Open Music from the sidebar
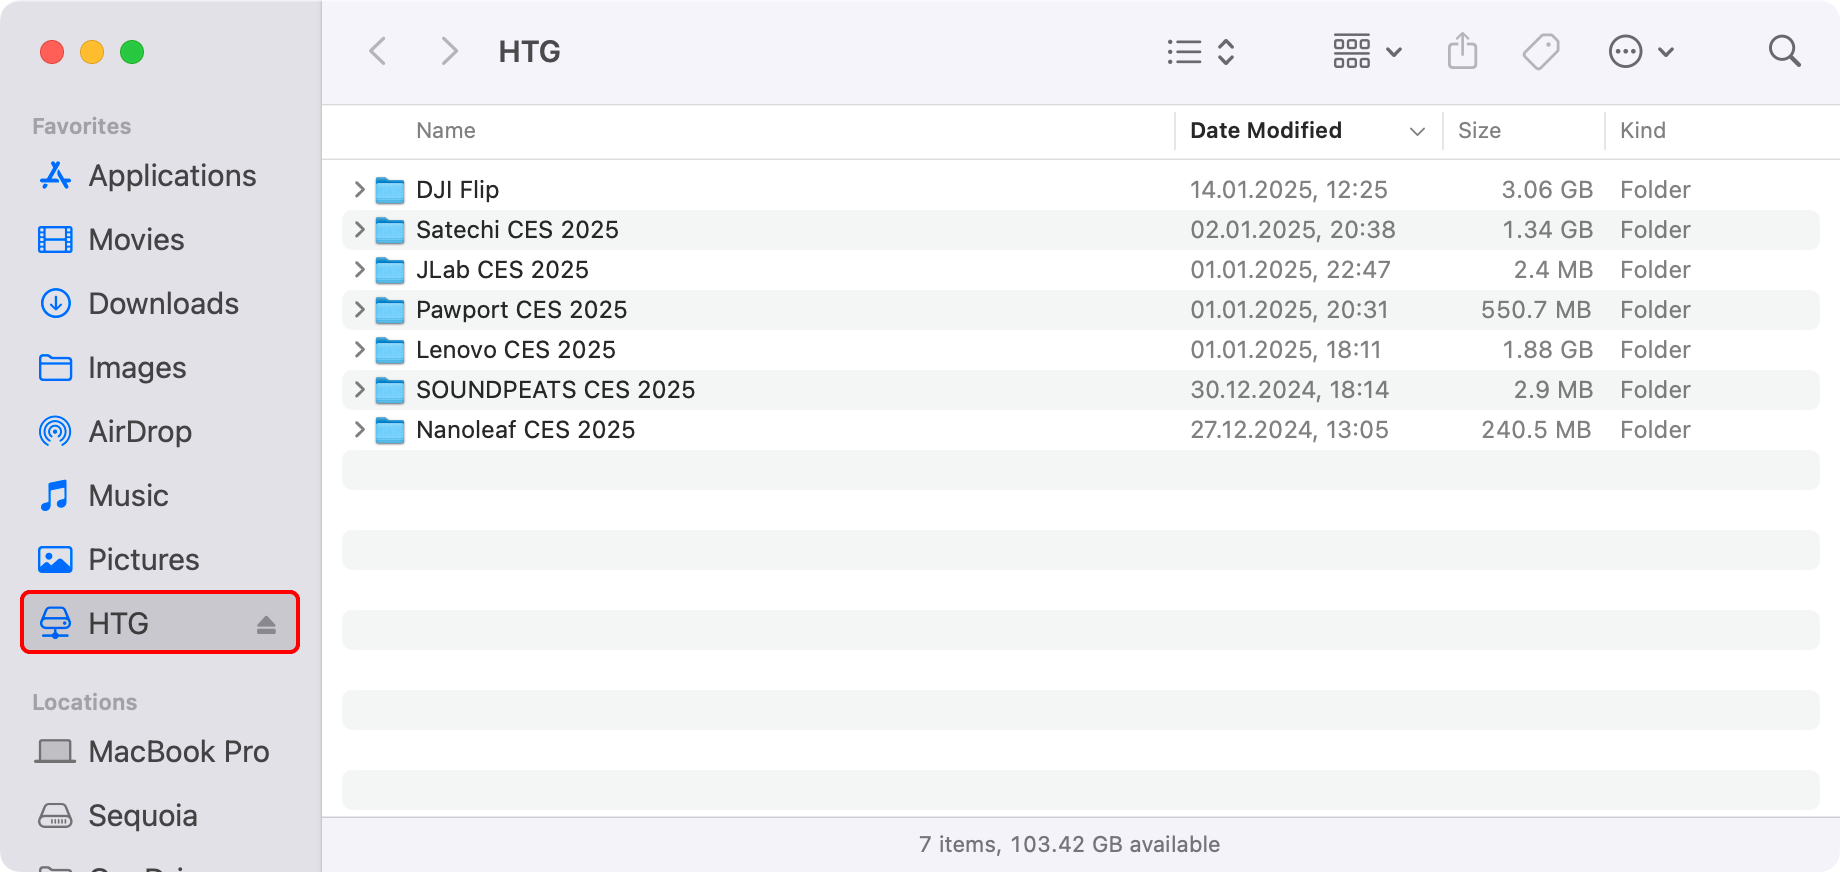This screenshot has height=872, width=1840. (128, 495)
